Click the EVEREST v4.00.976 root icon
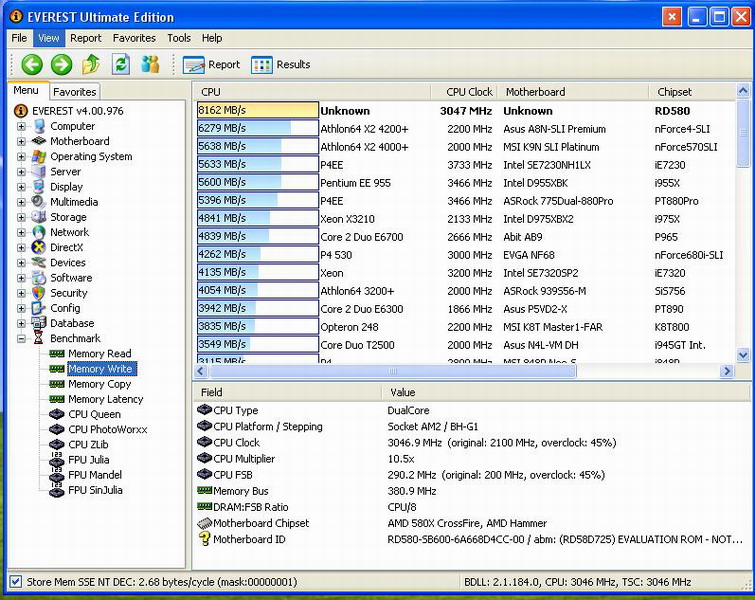The width and height of the screenshot is (755, 600). pos(21,111)
